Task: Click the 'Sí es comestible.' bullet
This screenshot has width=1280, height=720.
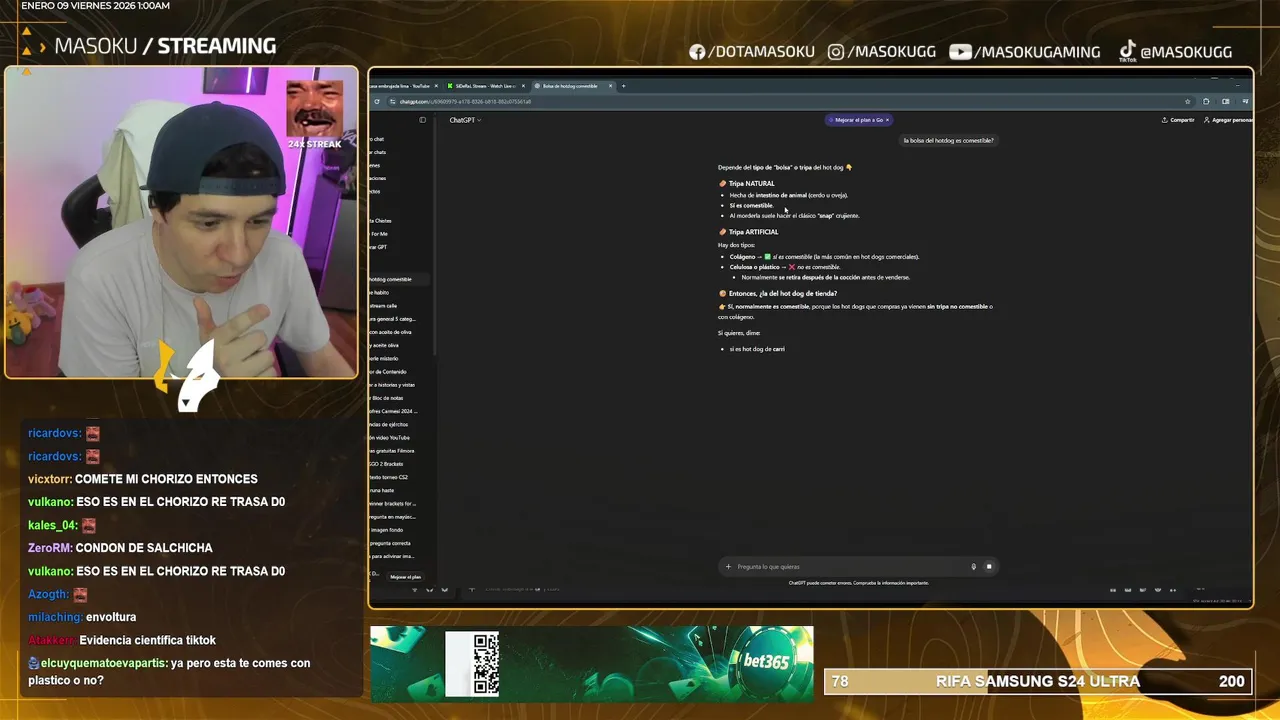Action: [x=751, y=206]
